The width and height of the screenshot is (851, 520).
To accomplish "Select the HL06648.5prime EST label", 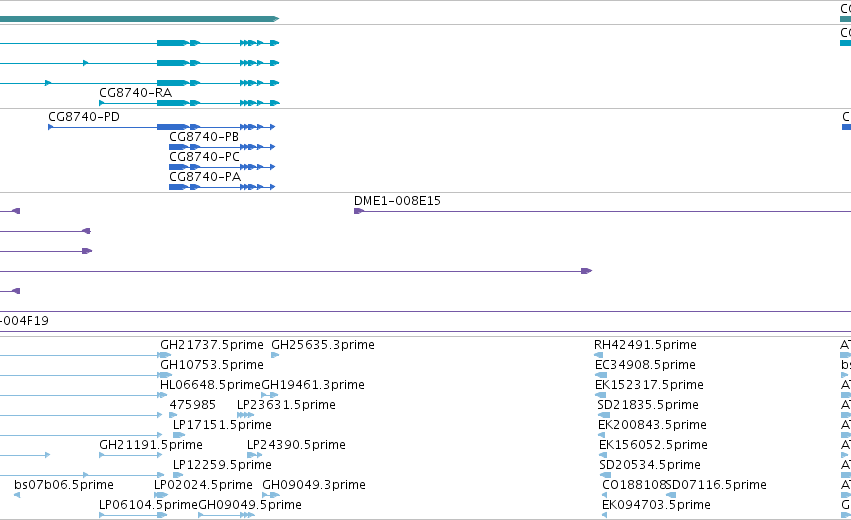I will tap(211, 385).
